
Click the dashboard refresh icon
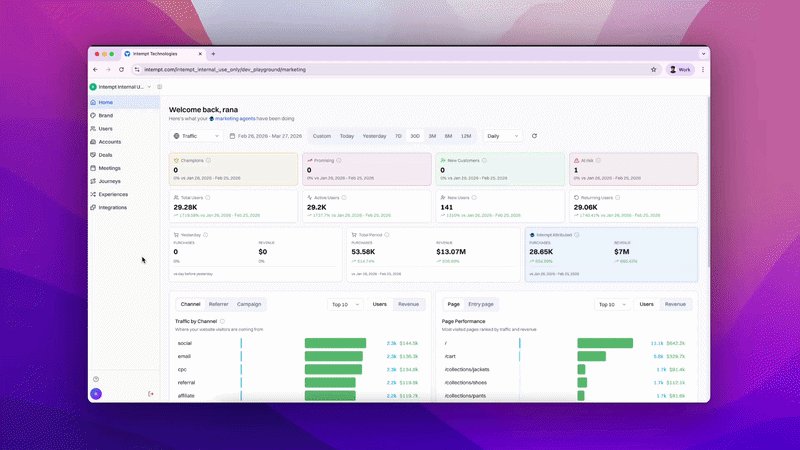click(534, 136)
